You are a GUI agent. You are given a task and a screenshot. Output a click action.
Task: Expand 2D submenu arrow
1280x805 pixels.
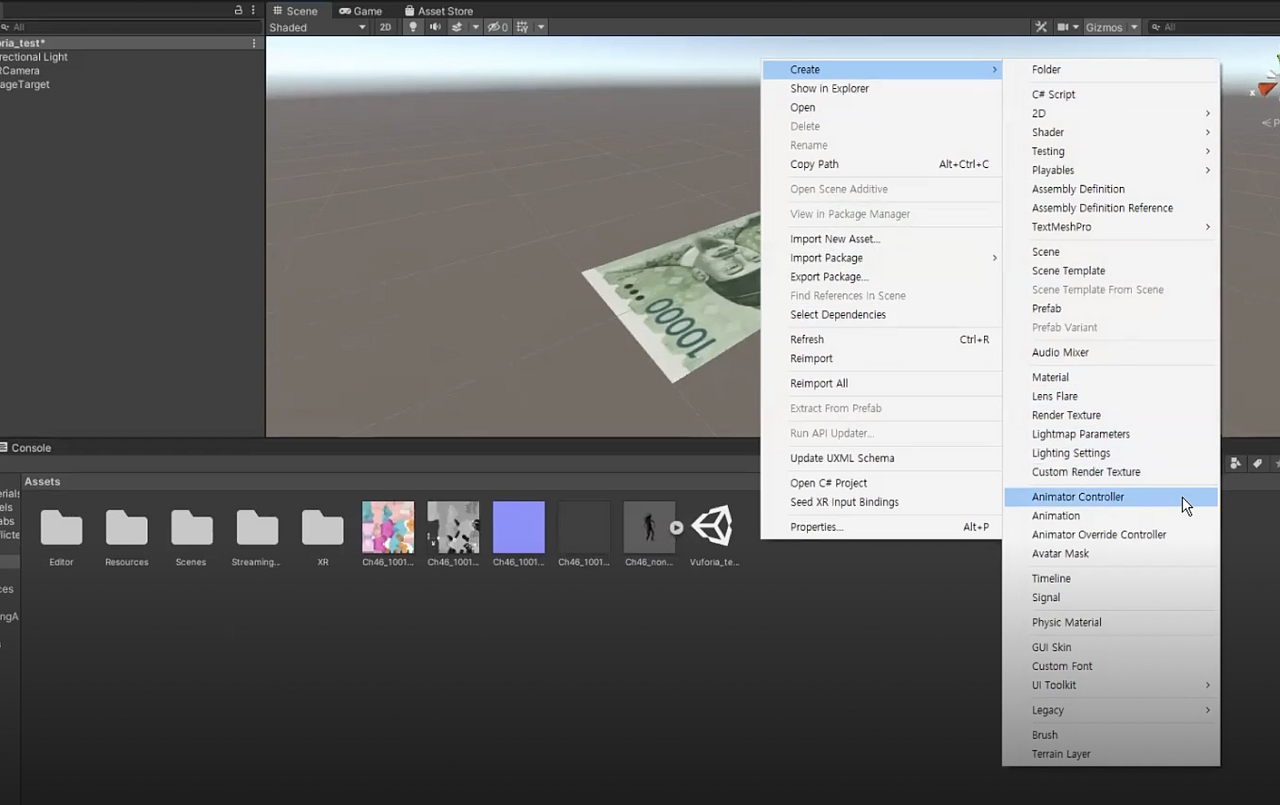pos(1208,114)
